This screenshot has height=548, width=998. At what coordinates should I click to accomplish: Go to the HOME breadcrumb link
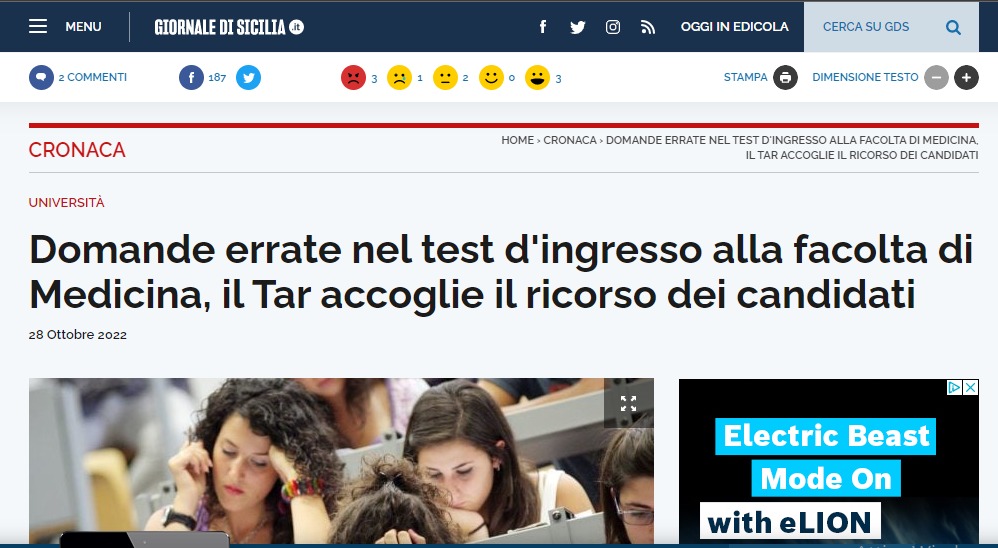(517, 140)
